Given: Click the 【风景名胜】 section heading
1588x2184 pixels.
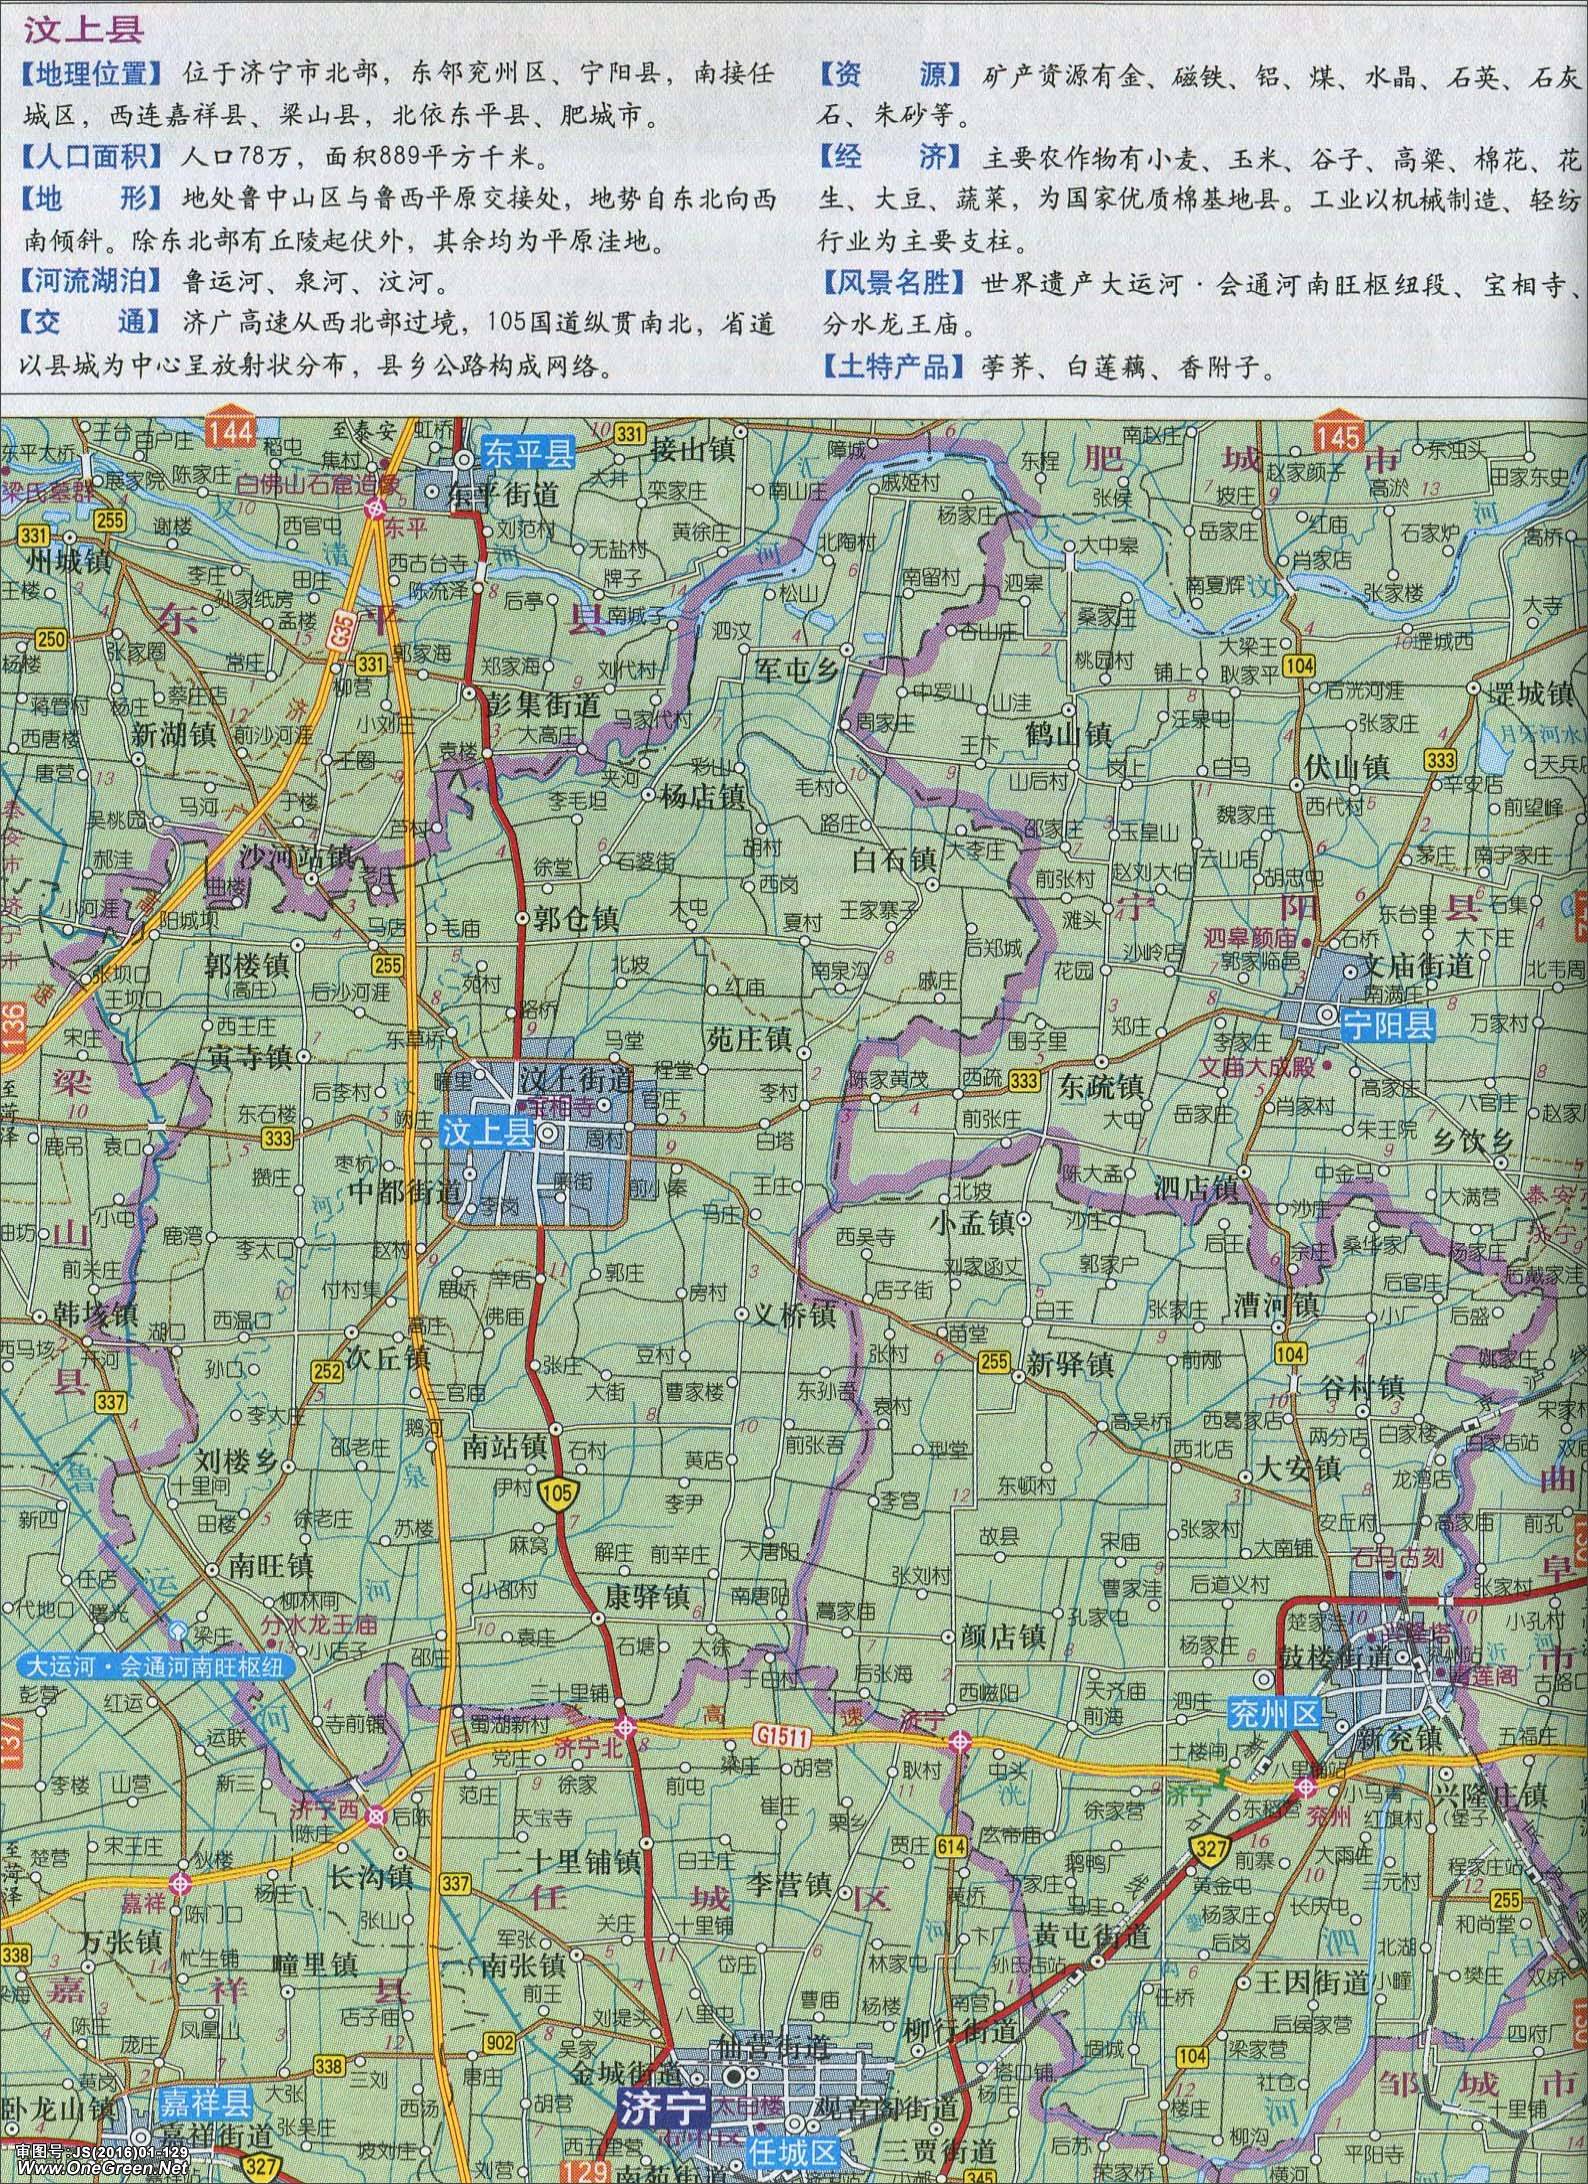Looking at the screenshot, I should point(888,283).
